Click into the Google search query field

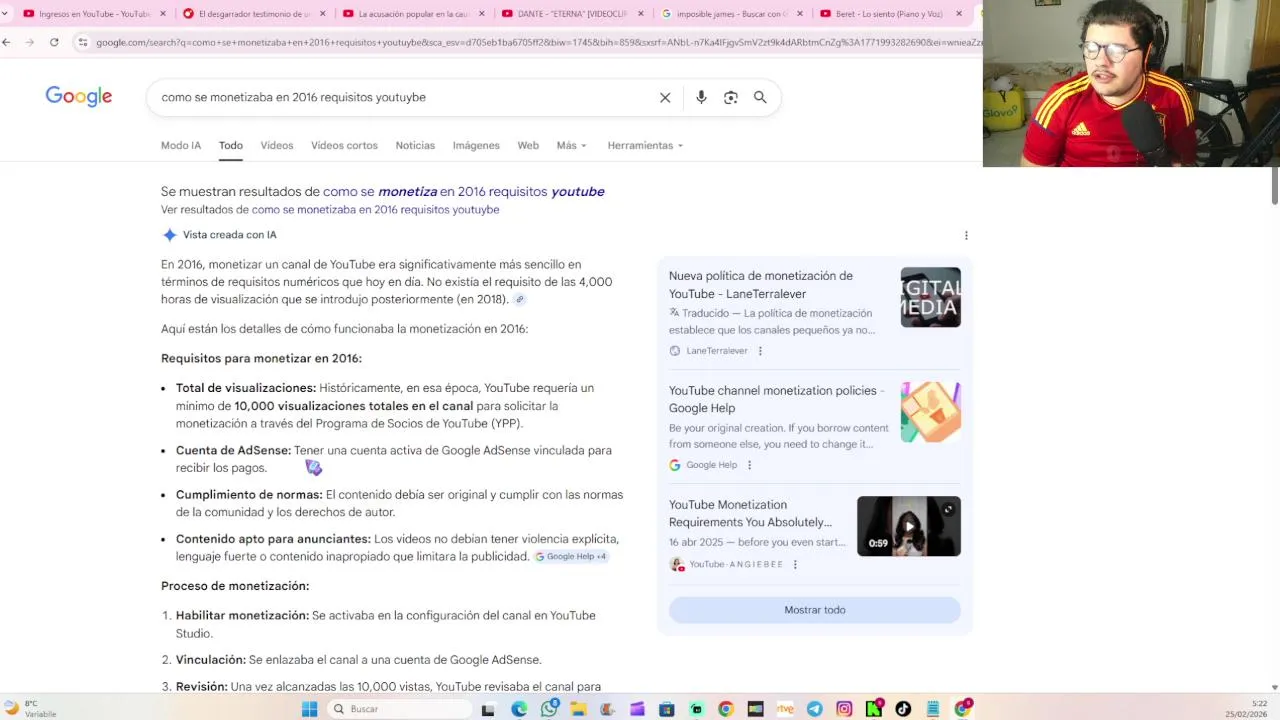(x=400, y=97)
